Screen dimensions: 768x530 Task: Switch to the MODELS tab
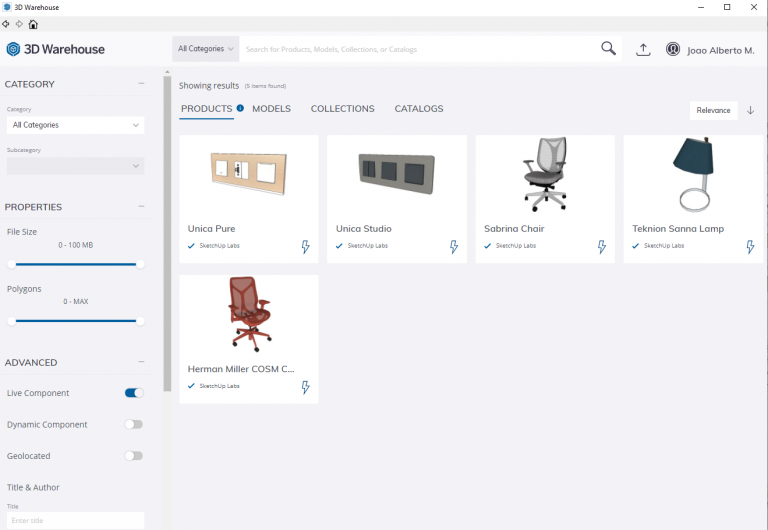tap(271, 108)
